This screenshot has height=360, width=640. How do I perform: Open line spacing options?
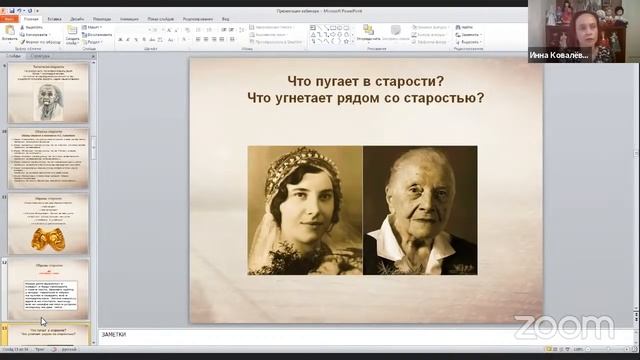[241, 30]
